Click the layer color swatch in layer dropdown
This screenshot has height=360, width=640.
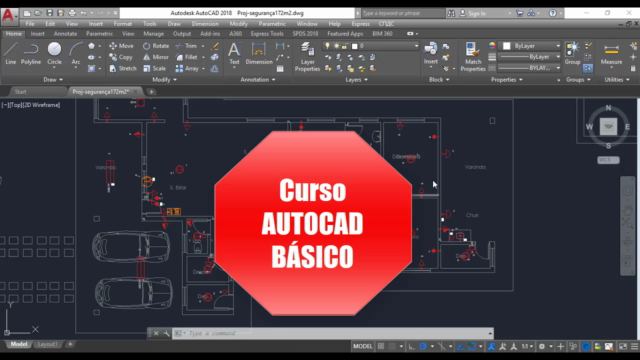click(x=355, y=46)
